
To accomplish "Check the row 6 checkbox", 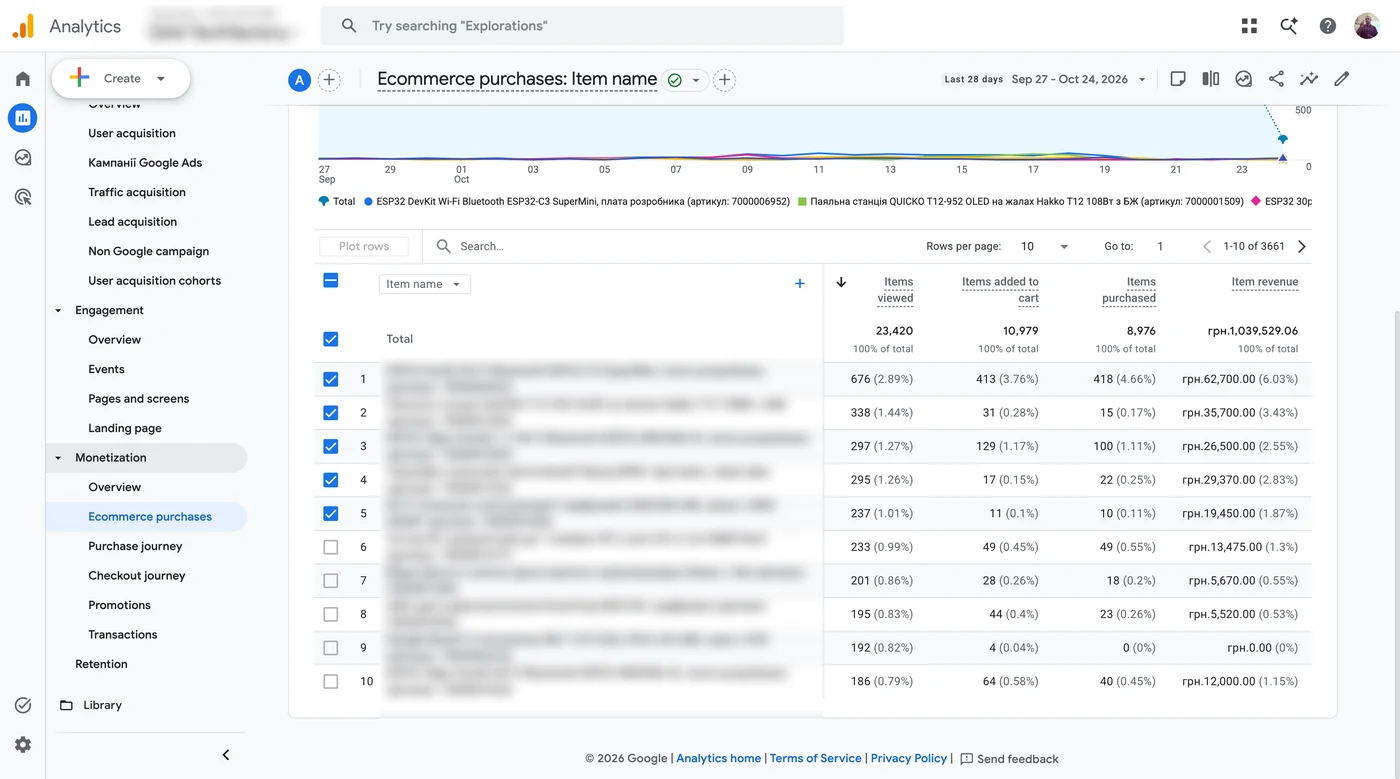I will (x=331, y=547).
